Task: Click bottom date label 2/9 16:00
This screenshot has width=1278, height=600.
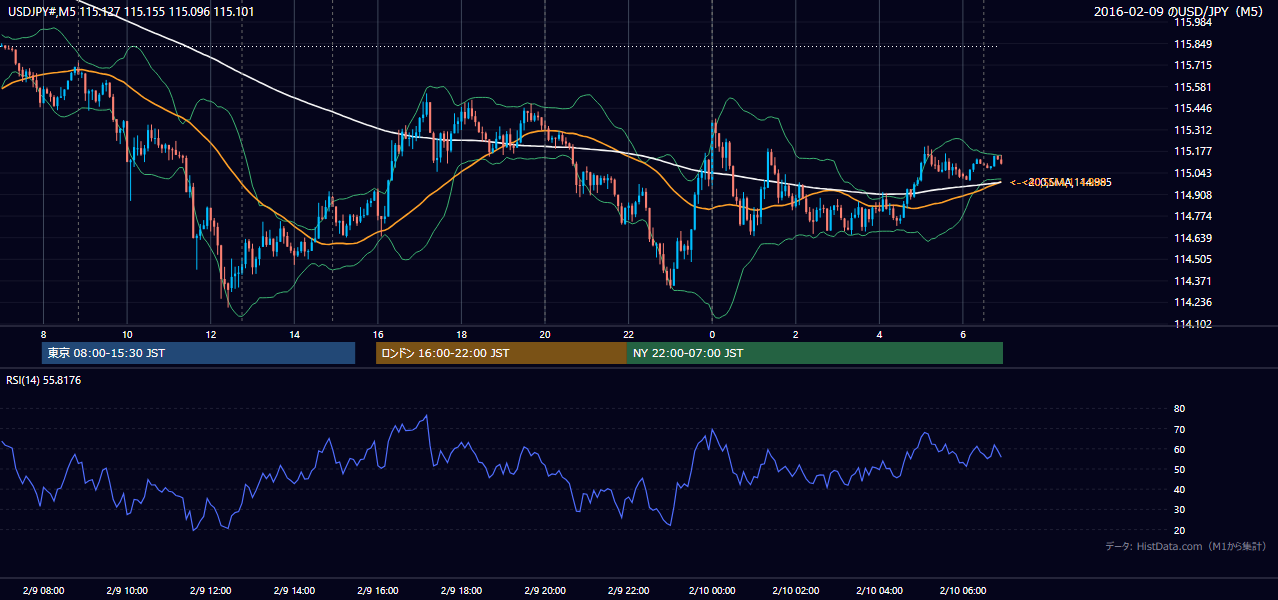Action: (x=377, y=591)
